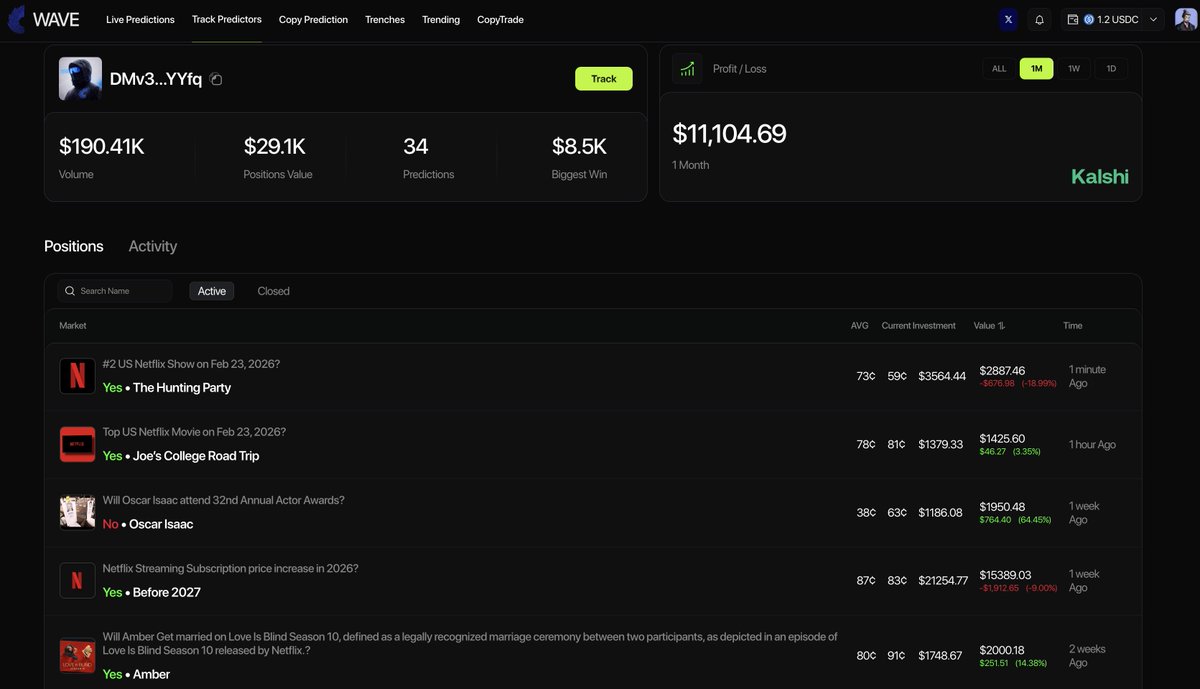Click the green Track button
Viewport: 1200px width, 689px height.
[604, 78]
